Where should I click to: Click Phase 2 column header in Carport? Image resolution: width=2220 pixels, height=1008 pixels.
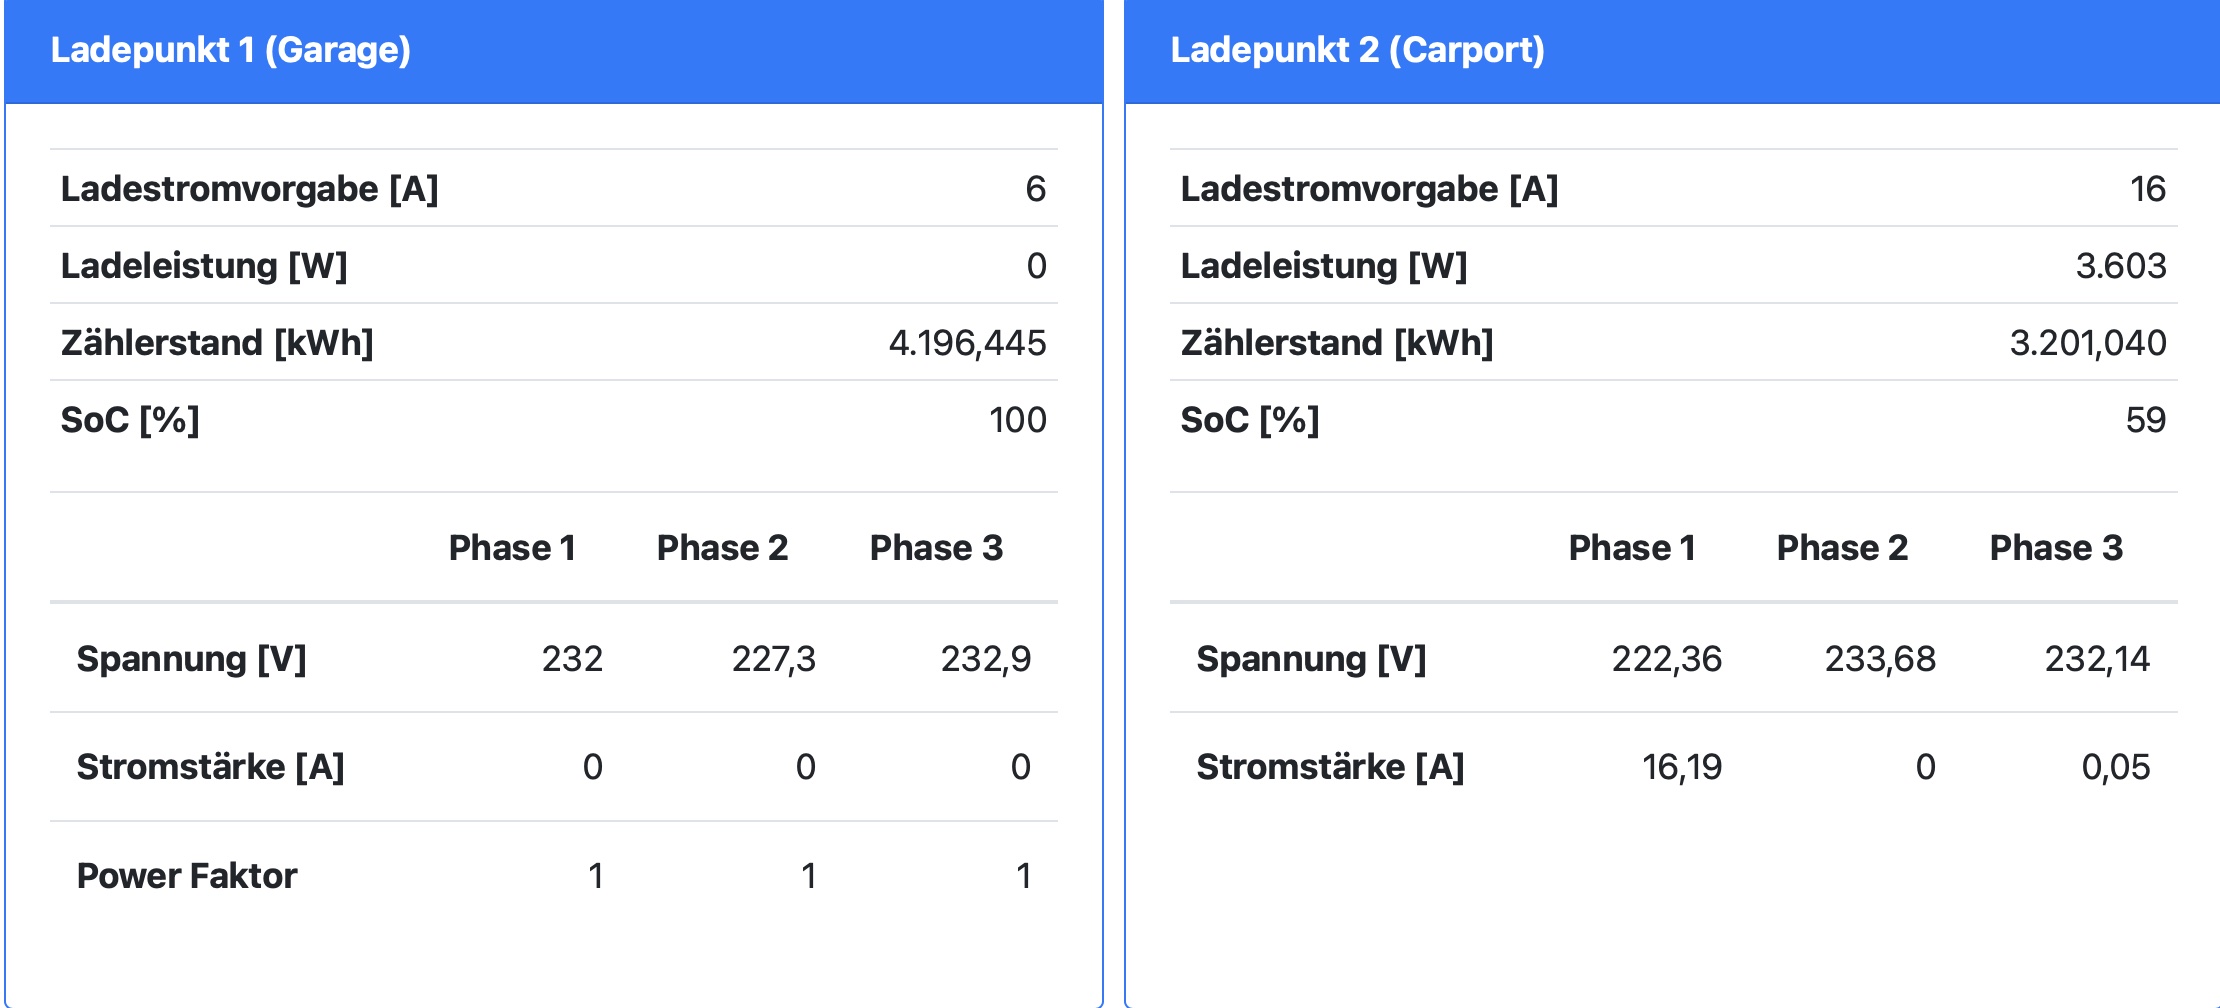[1842, 548]
